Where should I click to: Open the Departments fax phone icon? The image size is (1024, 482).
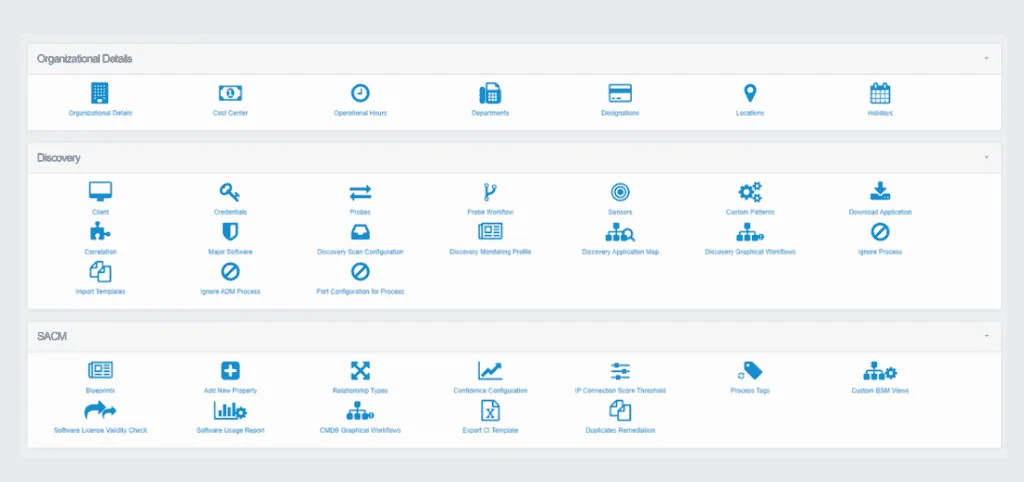click(490, 93)
